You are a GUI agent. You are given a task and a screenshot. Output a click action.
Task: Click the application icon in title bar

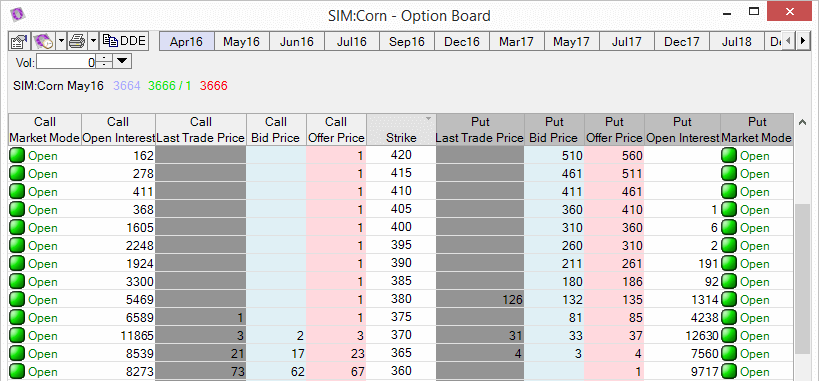pyautogui.click(x=18, y=13)
